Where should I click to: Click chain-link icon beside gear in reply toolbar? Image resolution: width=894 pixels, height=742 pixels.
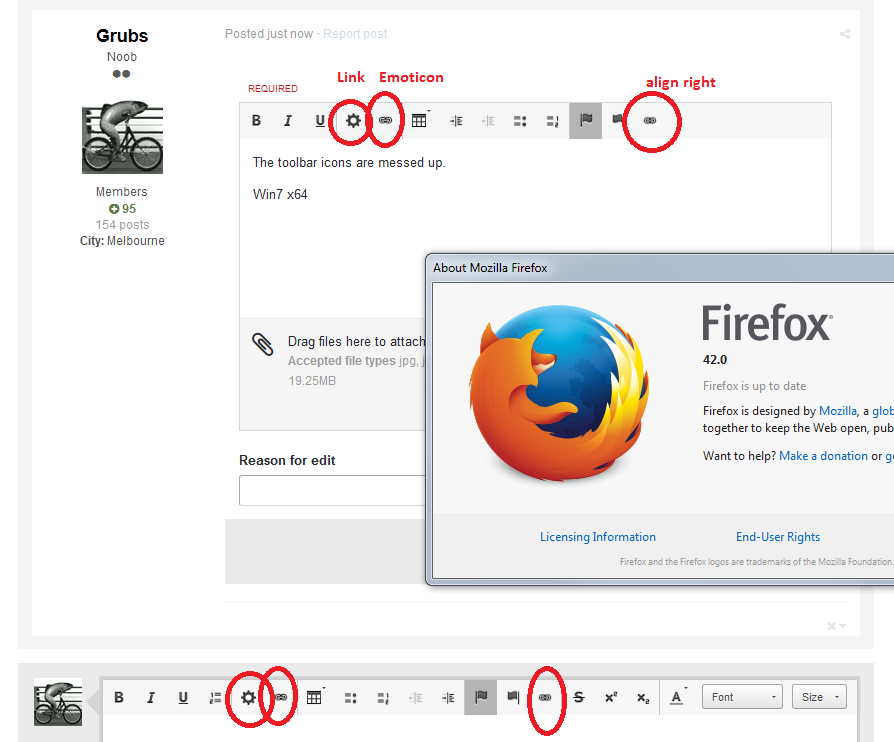(x=281, y=697)
